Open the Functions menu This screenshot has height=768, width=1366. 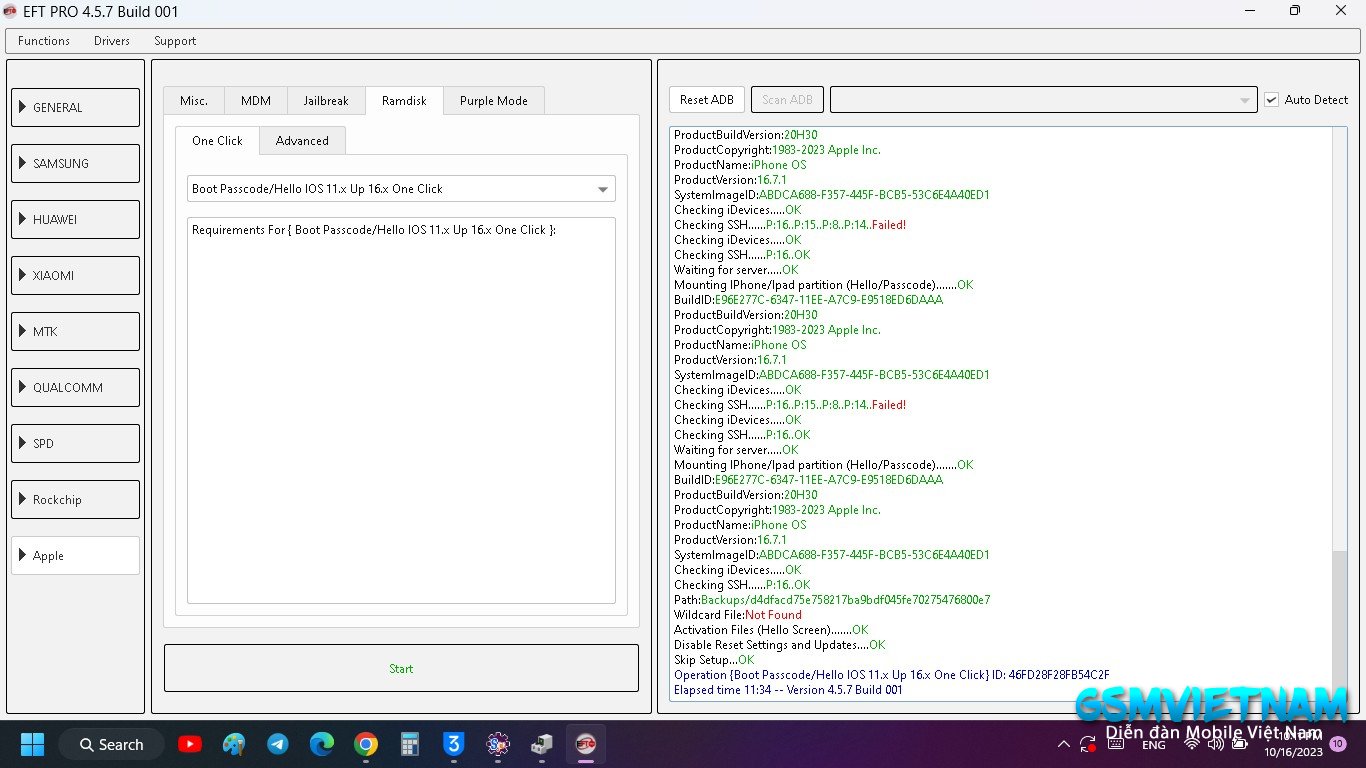44,41
